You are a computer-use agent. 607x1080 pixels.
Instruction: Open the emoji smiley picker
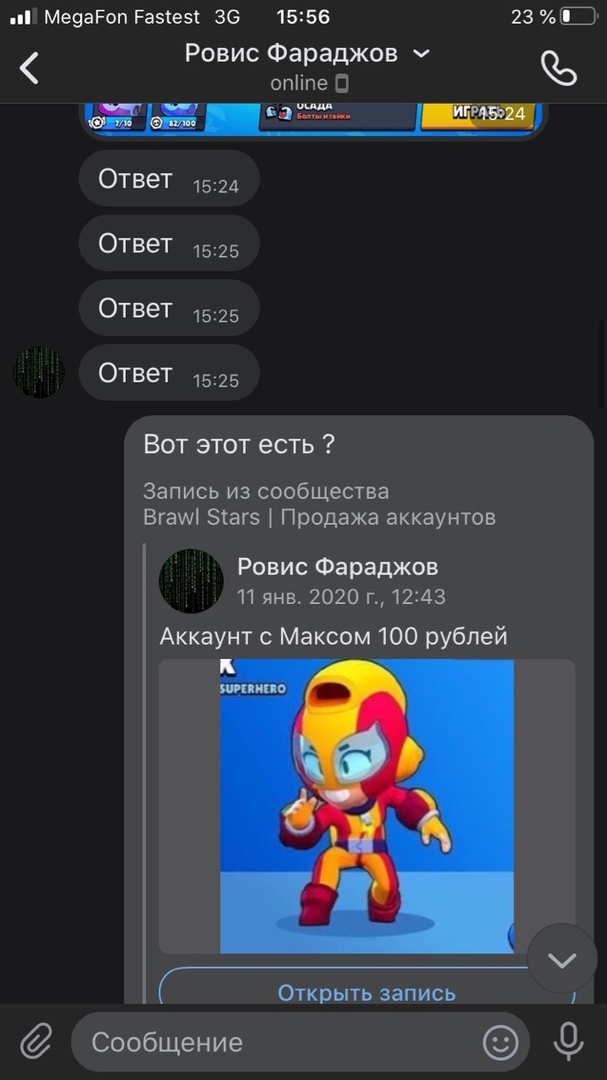point(500,1042)
